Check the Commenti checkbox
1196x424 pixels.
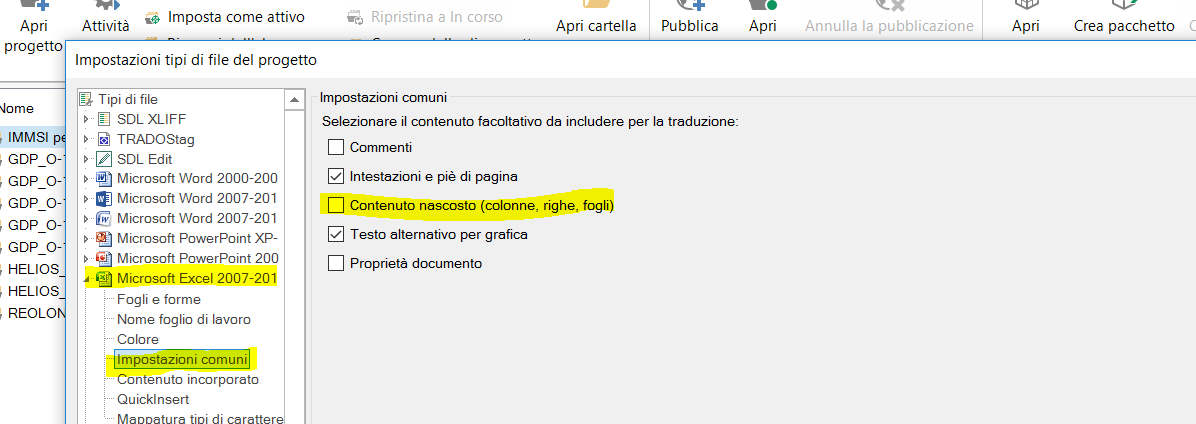coord(336,147)
